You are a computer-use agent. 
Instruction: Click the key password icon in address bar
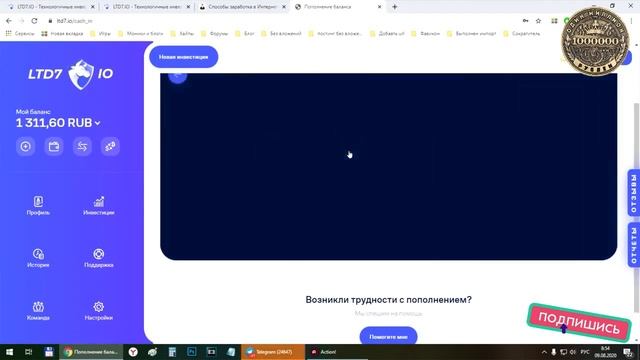(x=525, y=21)
